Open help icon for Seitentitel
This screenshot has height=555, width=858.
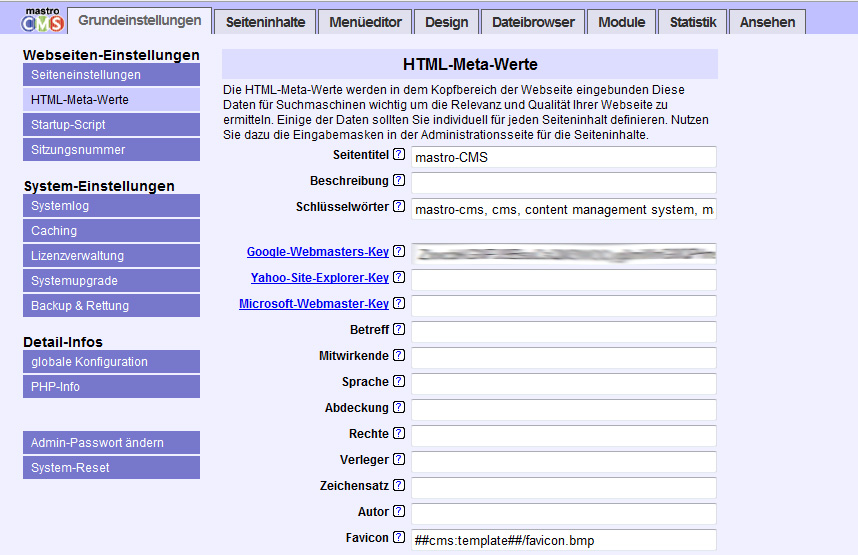point(399,154)
